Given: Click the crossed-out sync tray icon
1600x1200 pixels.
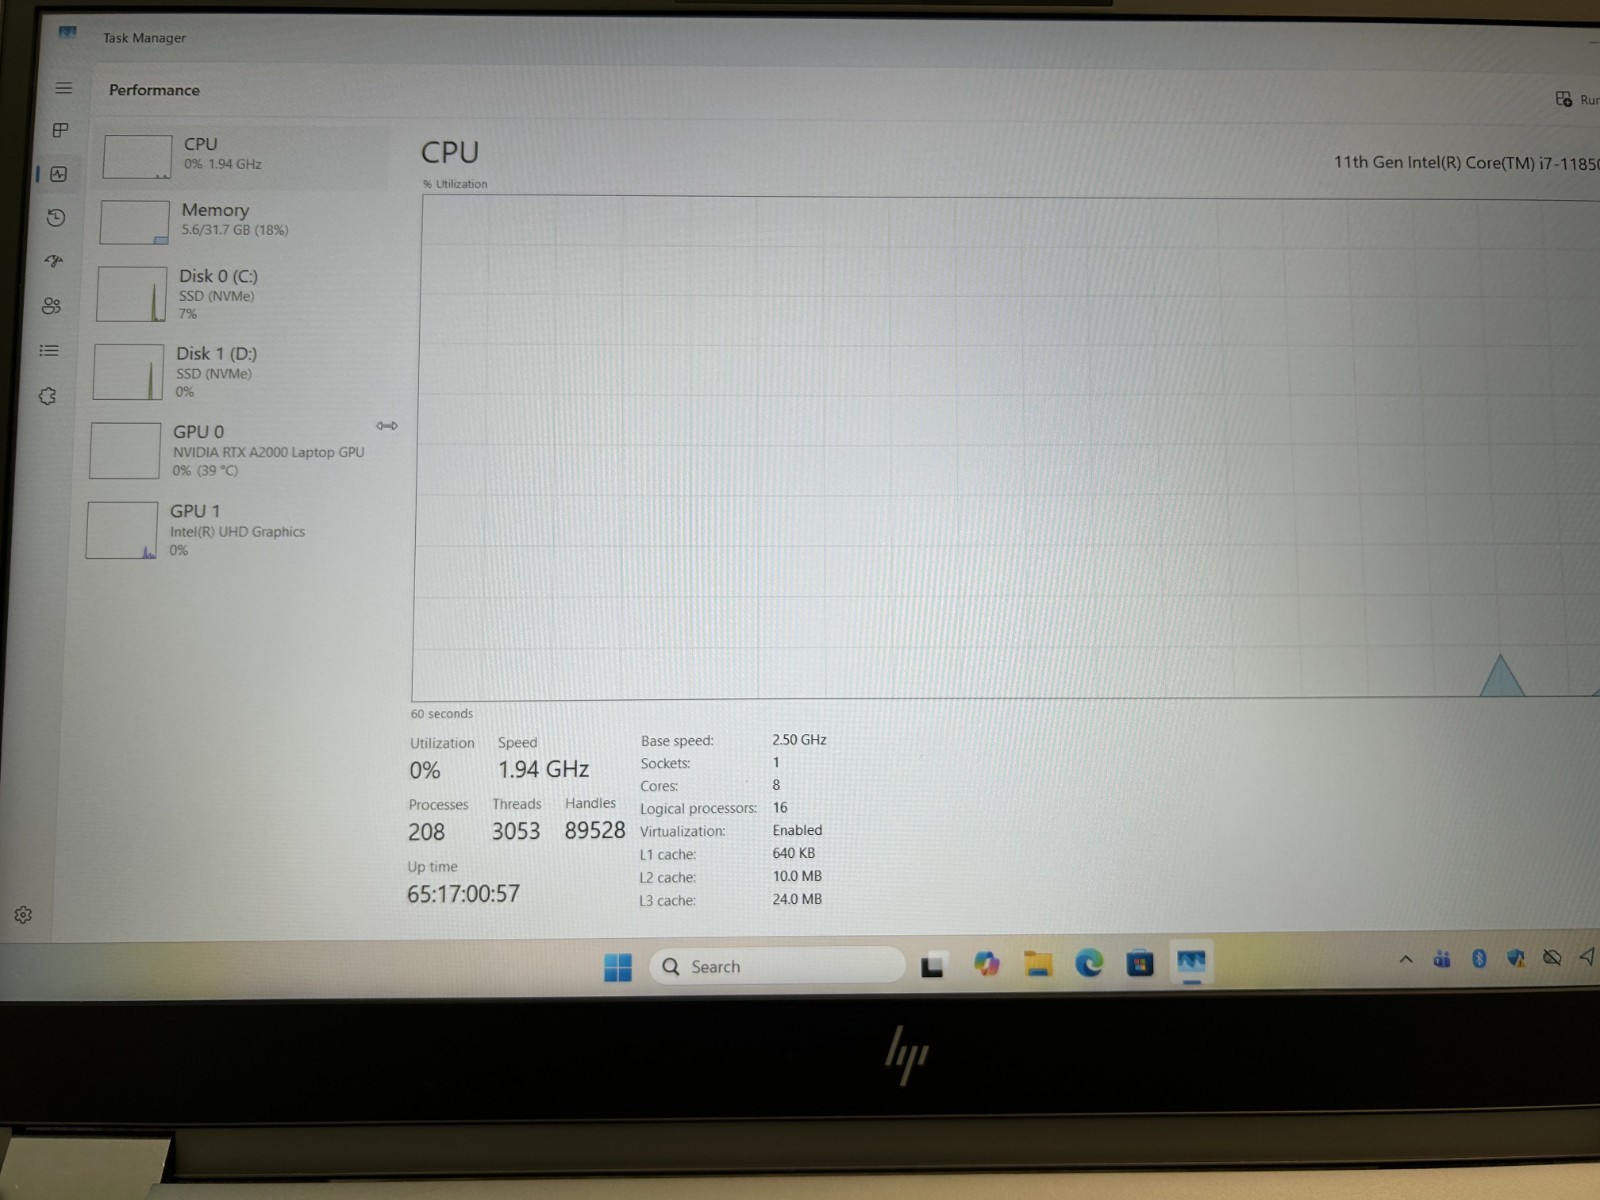Looking at the screenshot, I should click(1552, 957).
